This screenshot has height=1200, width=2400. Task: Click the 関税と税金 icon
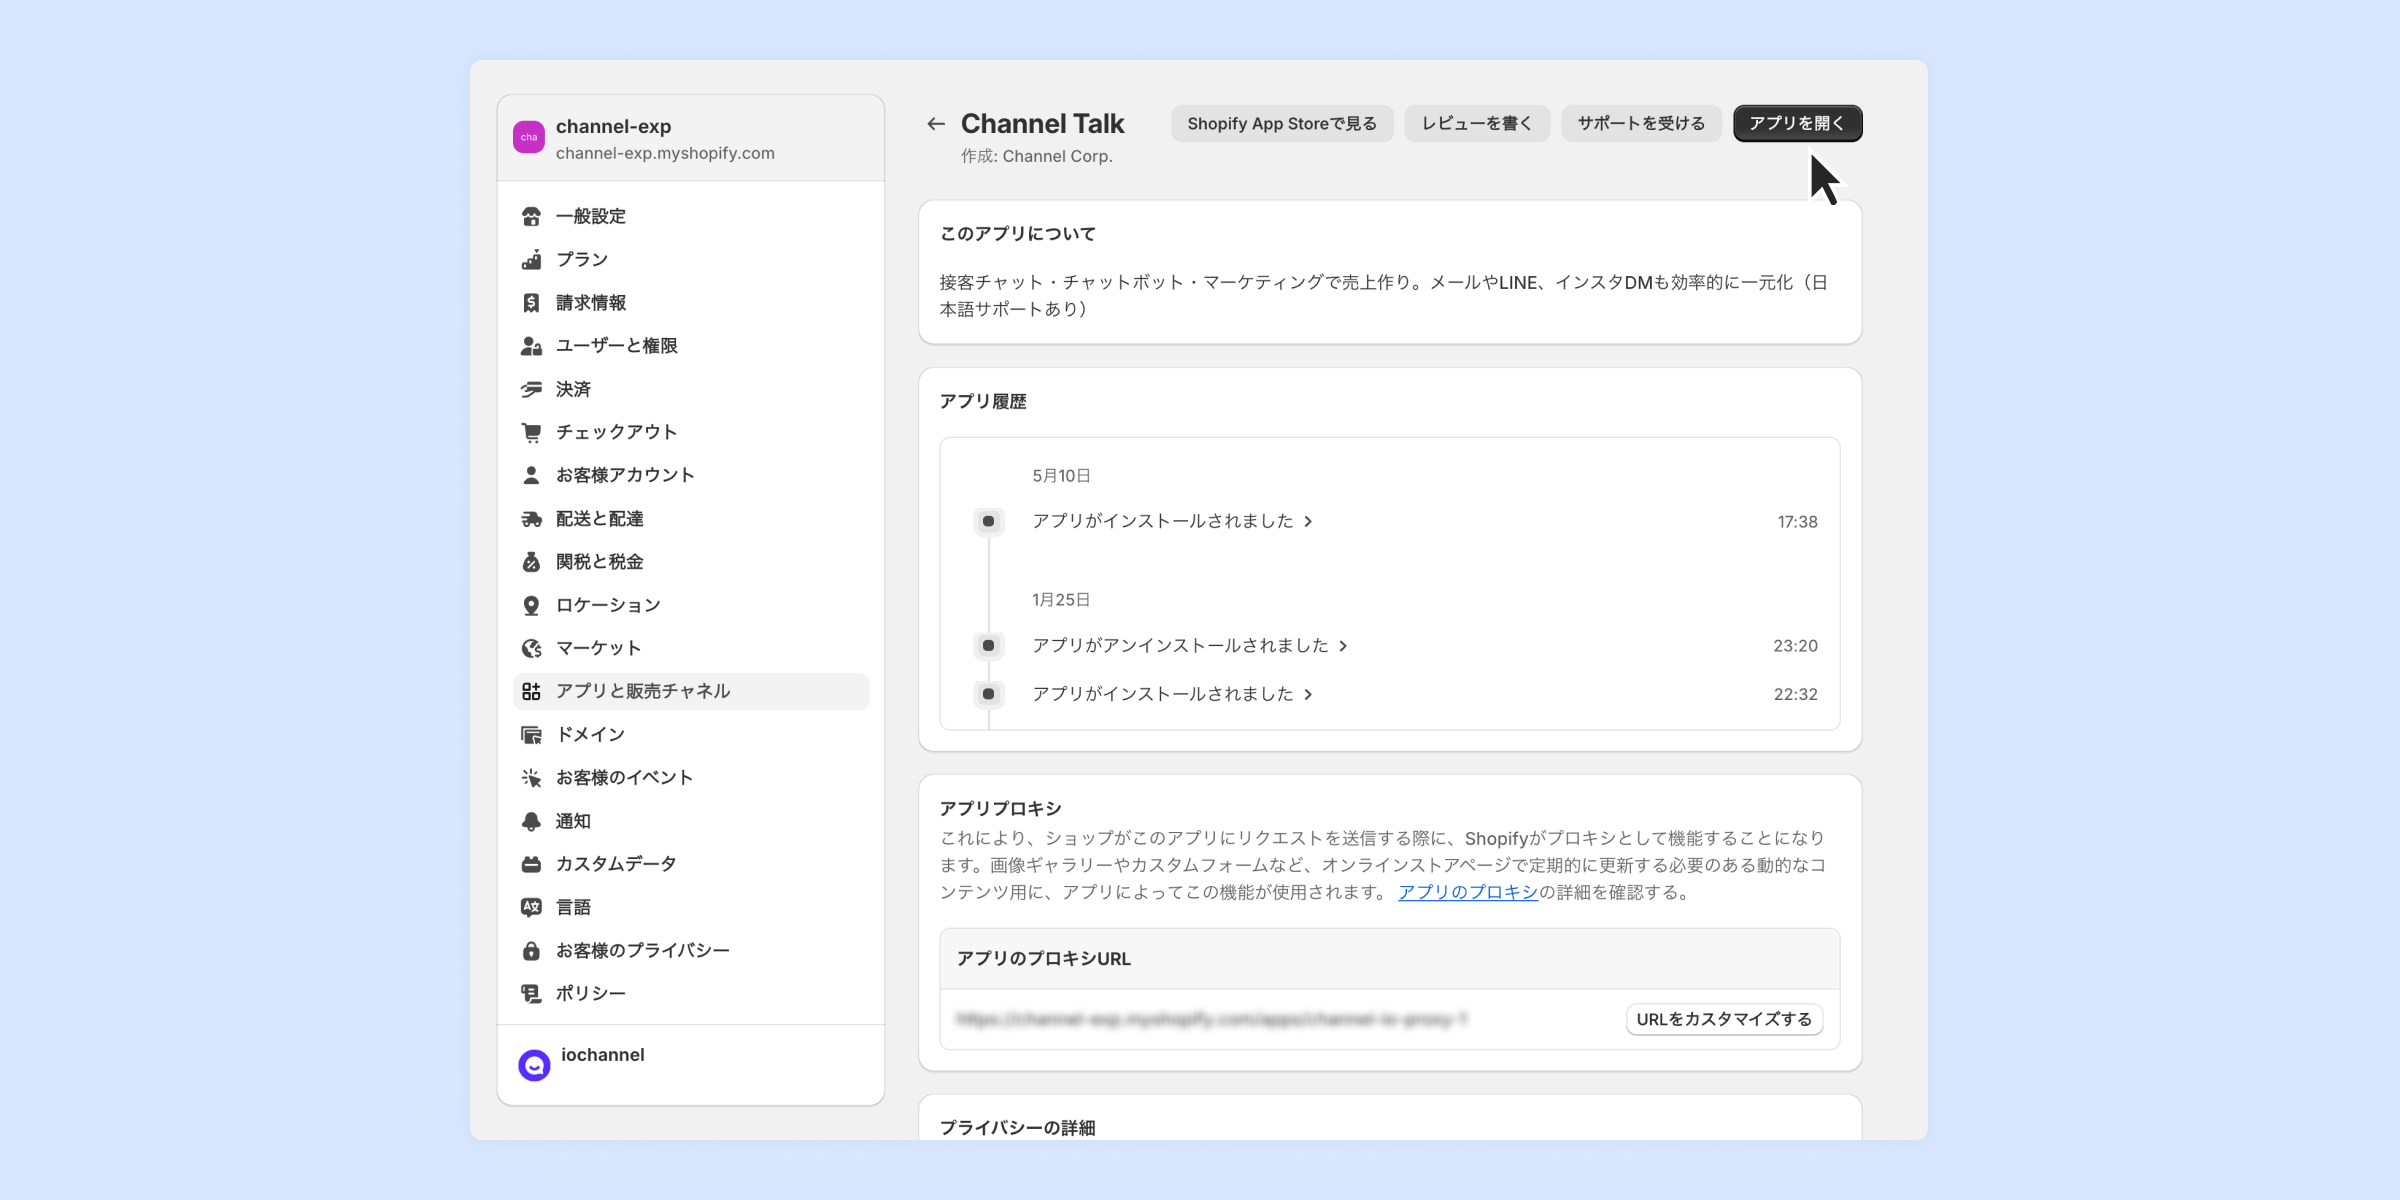click(531, 562)
